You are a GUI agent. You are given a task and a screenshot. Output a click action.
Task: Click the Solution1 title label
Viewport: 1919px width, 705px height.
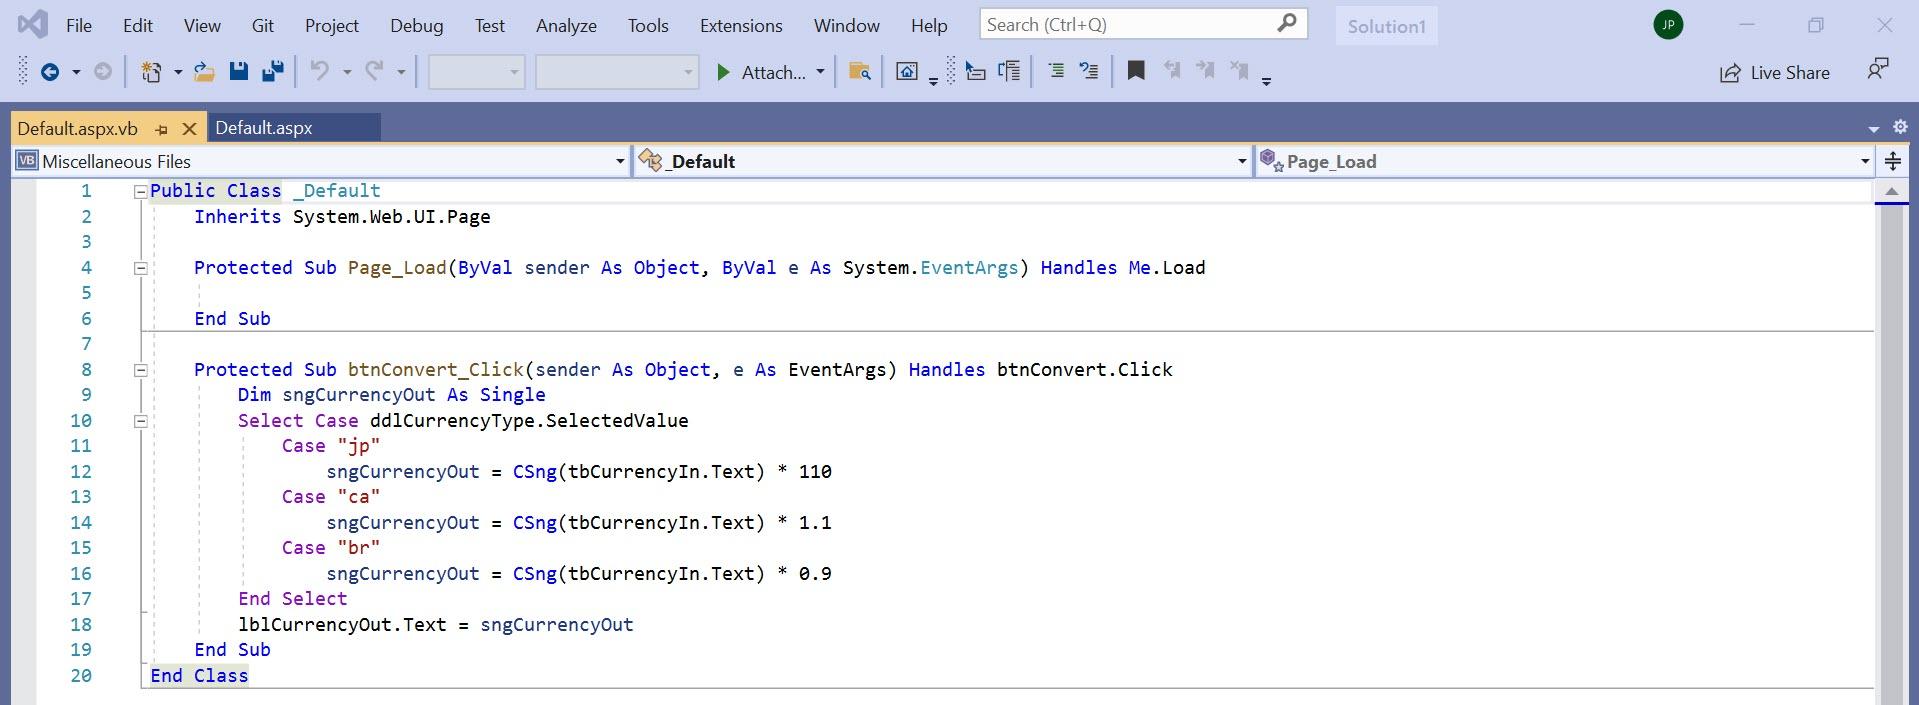(1386, 26)
